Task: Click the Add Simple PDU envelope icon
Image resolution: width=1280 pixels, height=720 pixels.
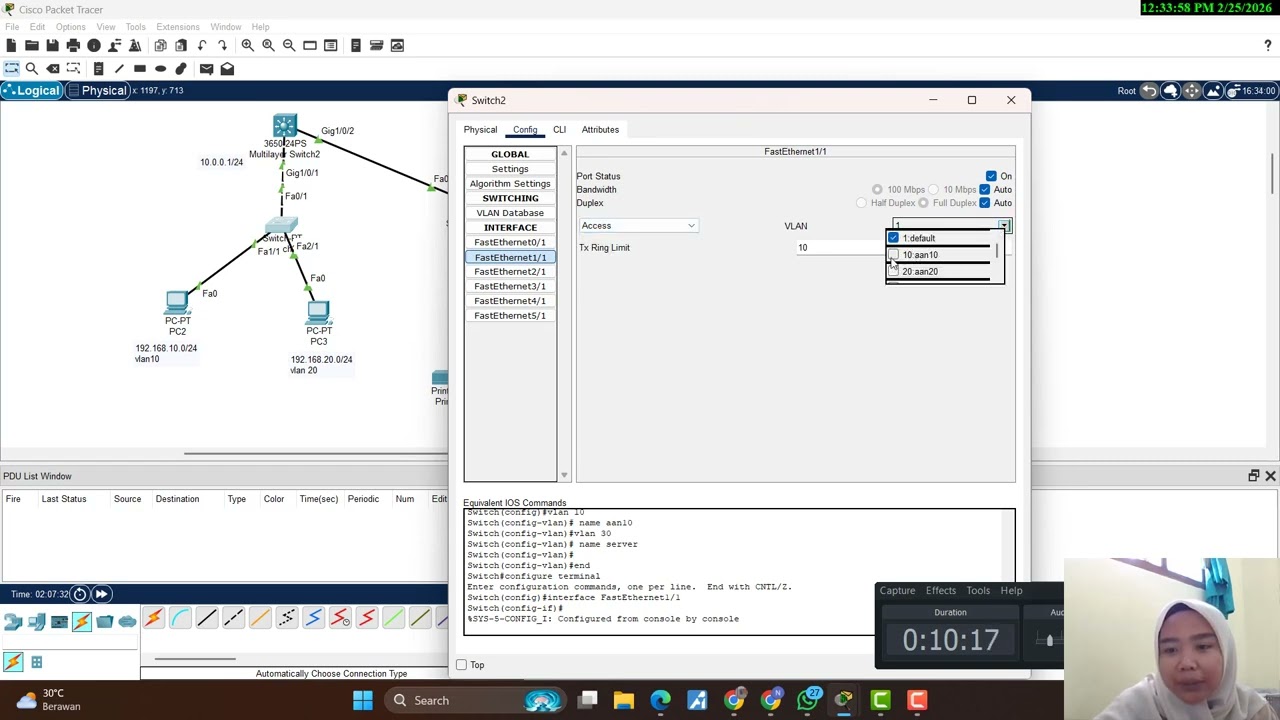Action: pos(206,68)
